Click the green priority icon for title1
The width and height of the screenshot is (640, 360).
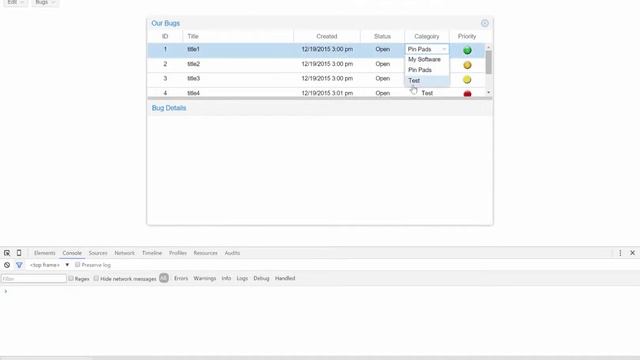point(467,50)
